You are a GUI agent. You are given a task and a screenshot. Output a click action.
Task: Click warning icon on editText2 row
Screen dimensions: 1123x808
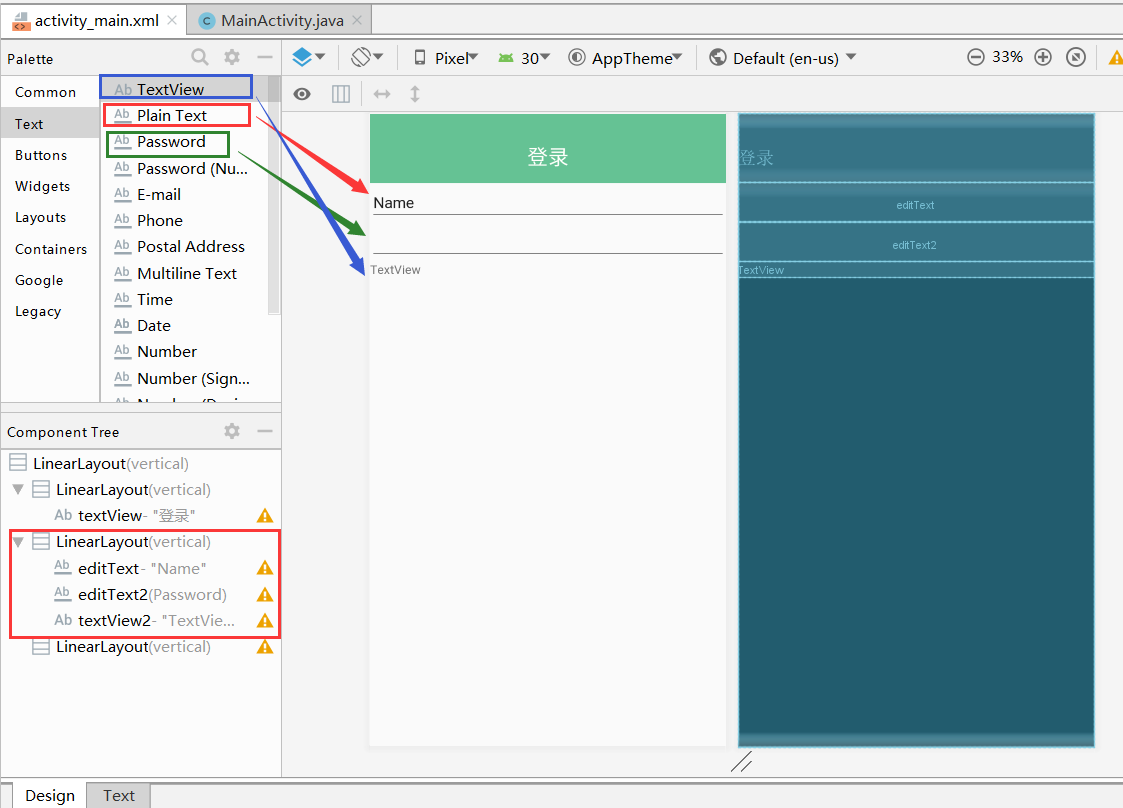coord(265,595)
